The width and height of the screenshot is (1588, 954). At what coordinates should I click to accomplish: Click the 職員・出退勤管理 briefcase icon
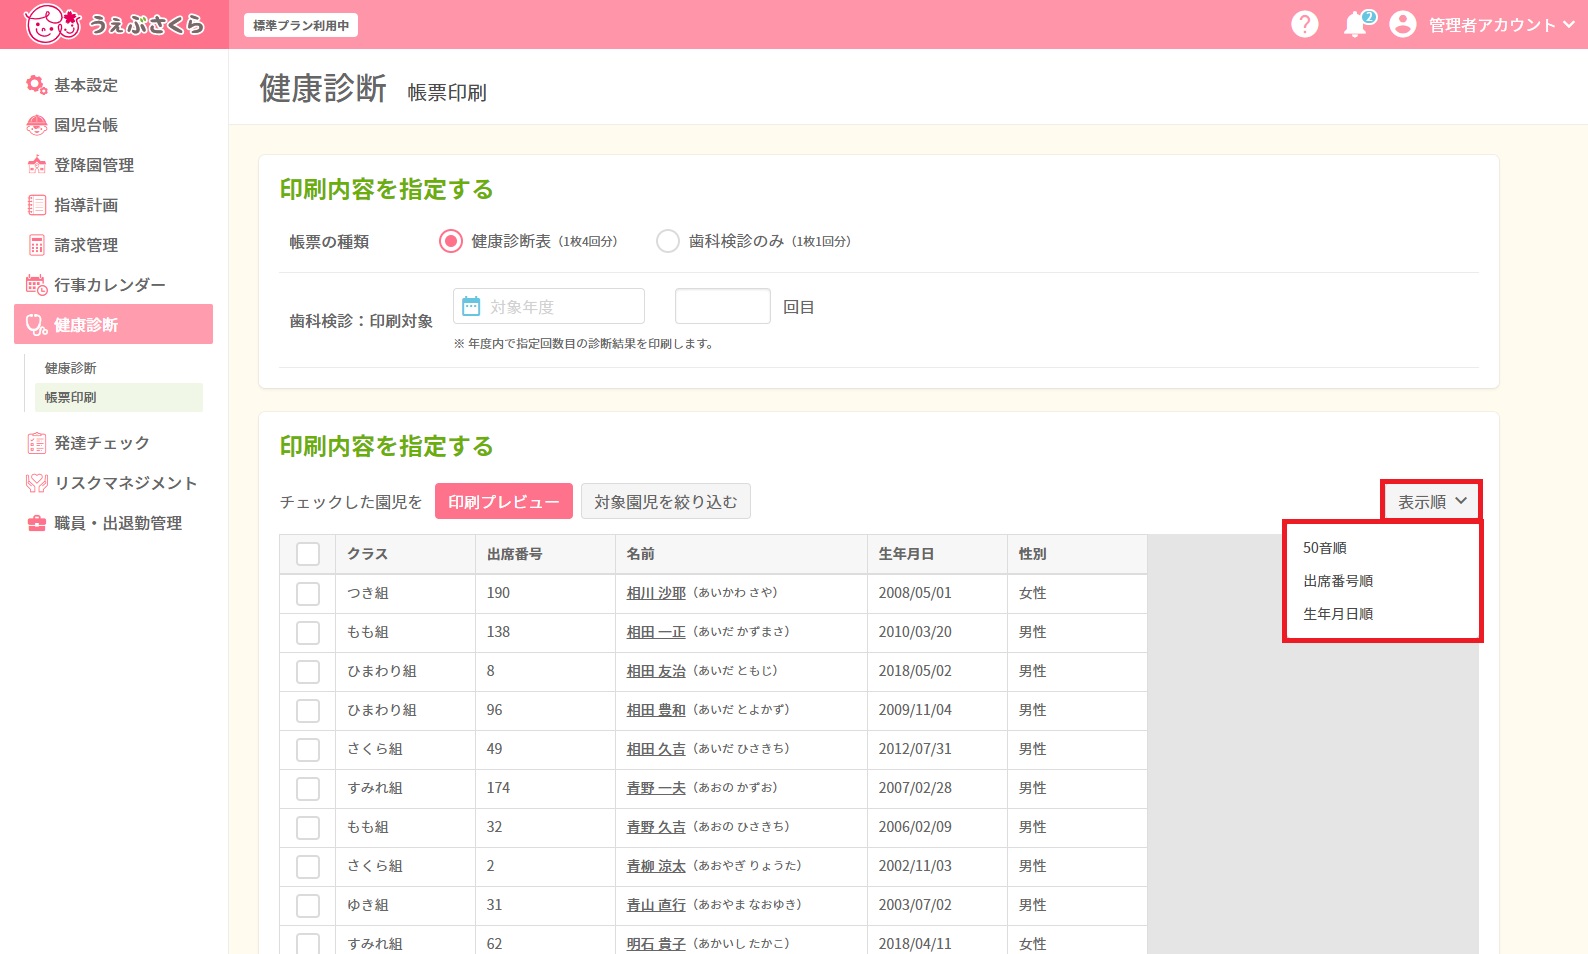tap(37, 523)
